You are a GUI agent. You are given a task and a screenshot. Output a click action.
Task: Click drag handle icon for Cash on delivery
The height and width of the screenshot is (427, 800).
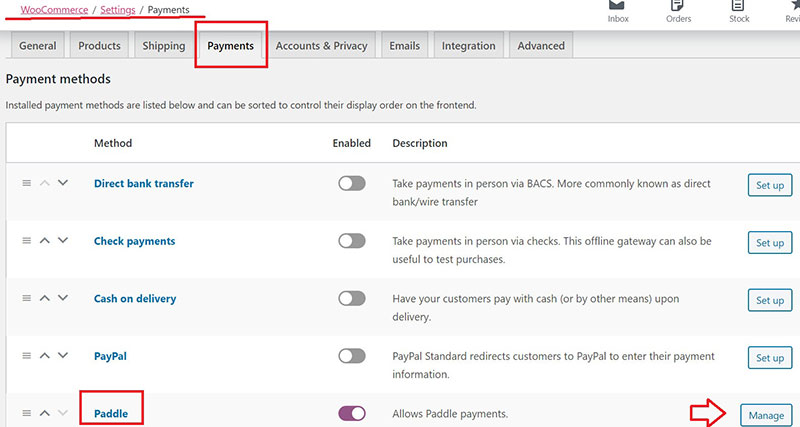(x=27, y=298)
